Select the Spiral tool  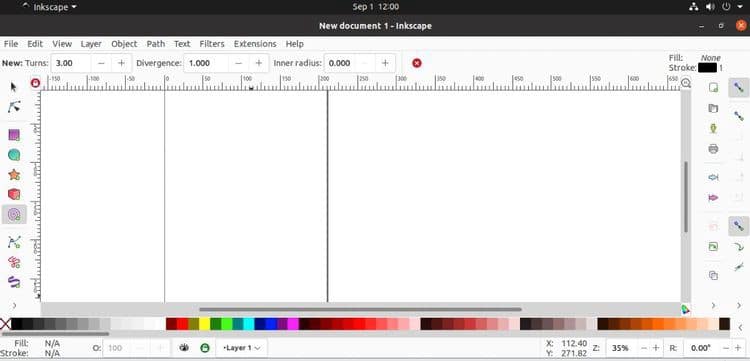click(x=14, y=214)
